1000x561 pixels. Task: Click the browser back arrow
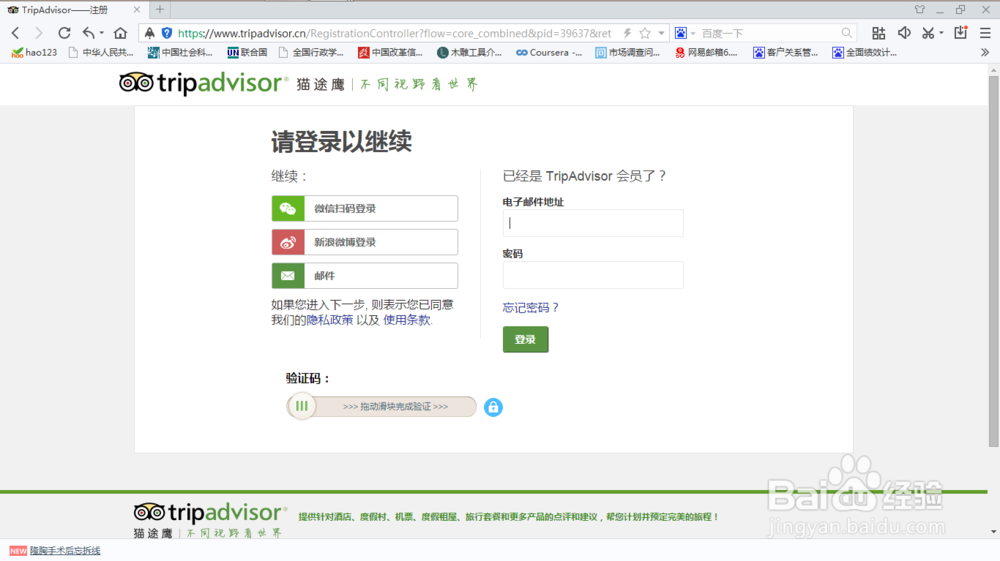(16, 33)
